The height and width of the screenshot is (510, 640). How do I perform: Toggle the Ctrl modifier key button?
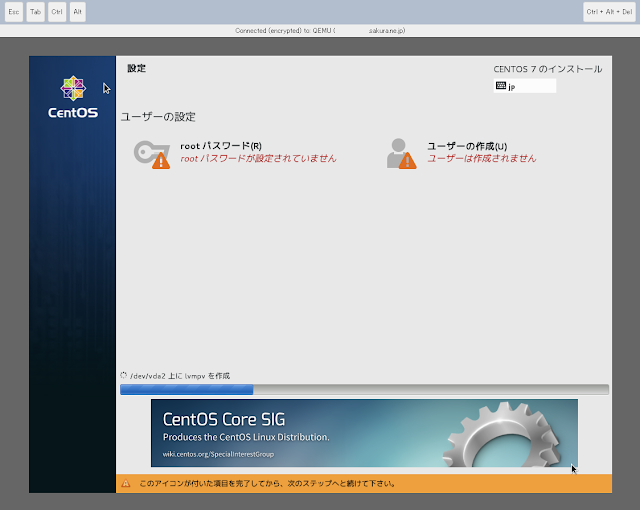pos(57,12)
